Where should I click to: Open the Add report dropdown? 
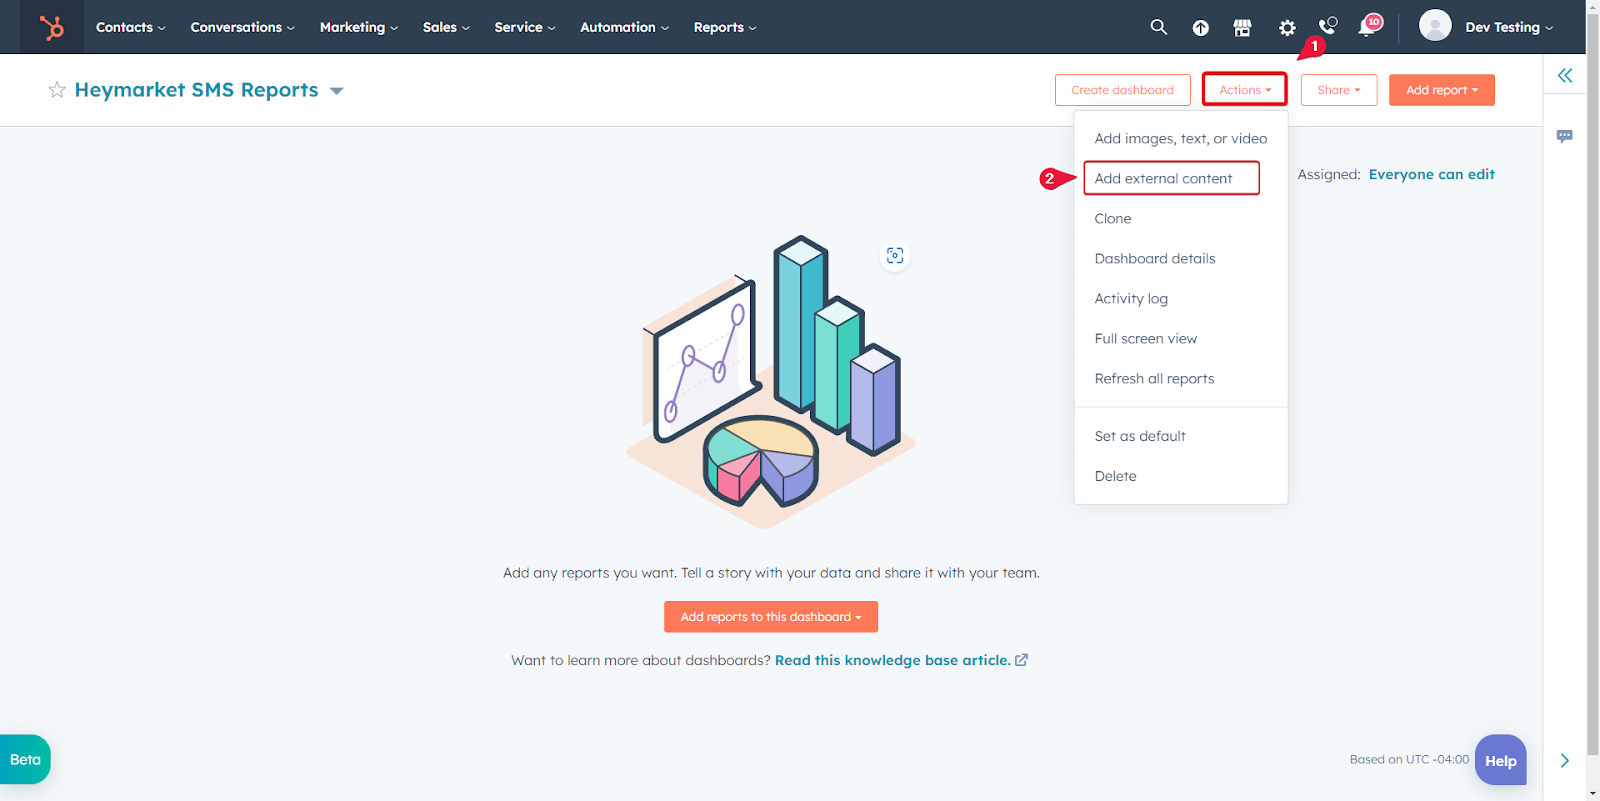(1442, 90)
